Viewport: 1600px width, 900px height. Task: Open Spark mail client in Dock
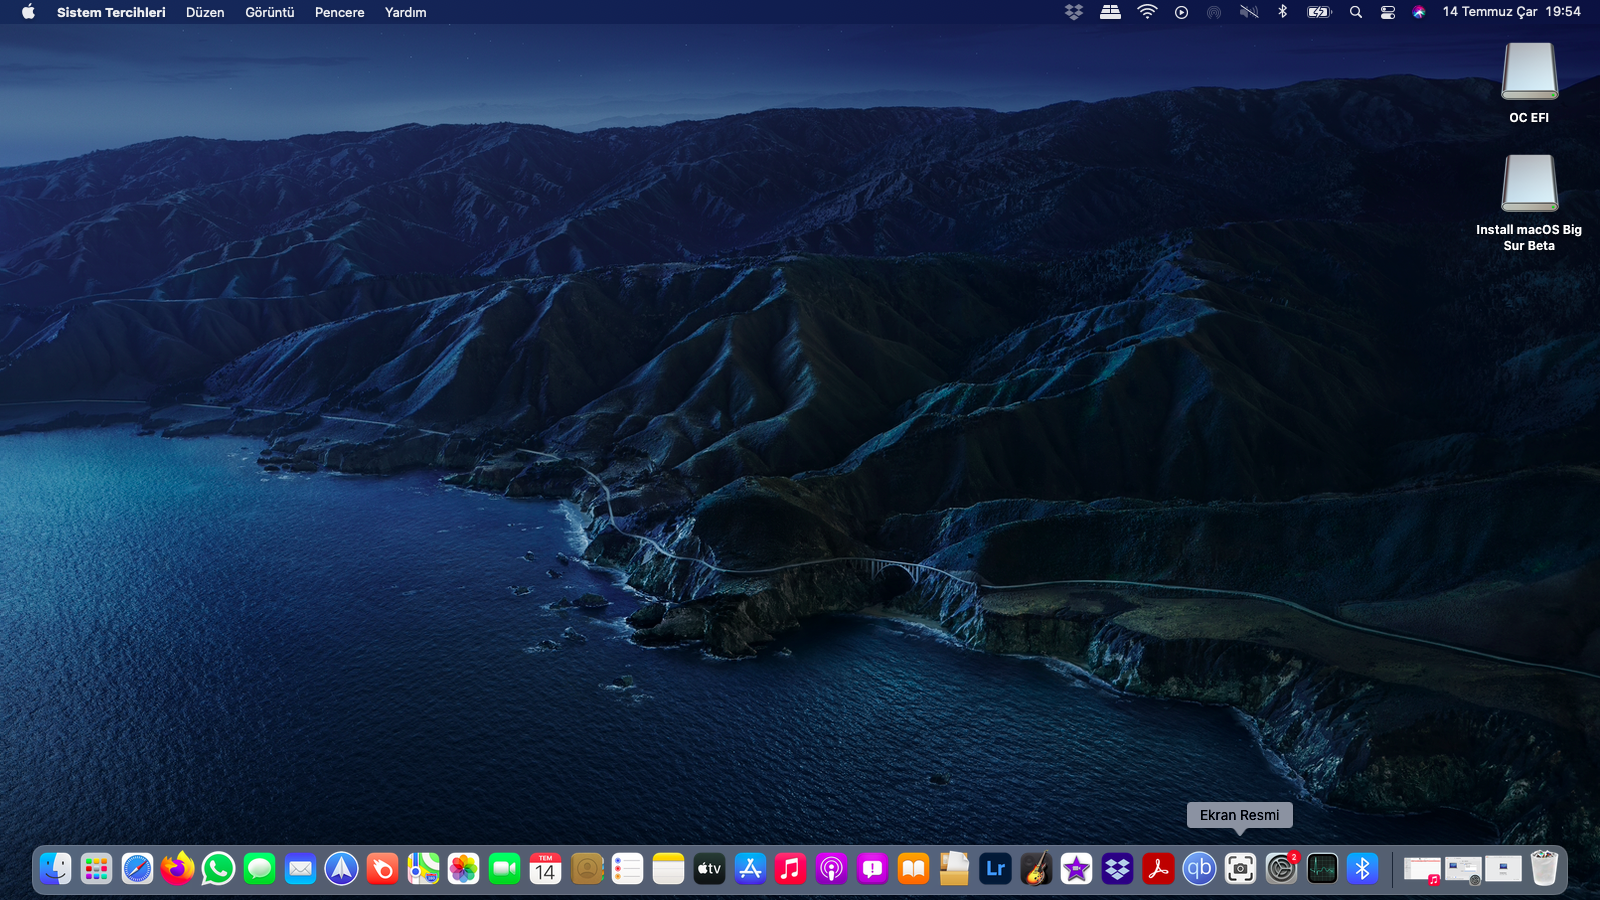[341, 868]
